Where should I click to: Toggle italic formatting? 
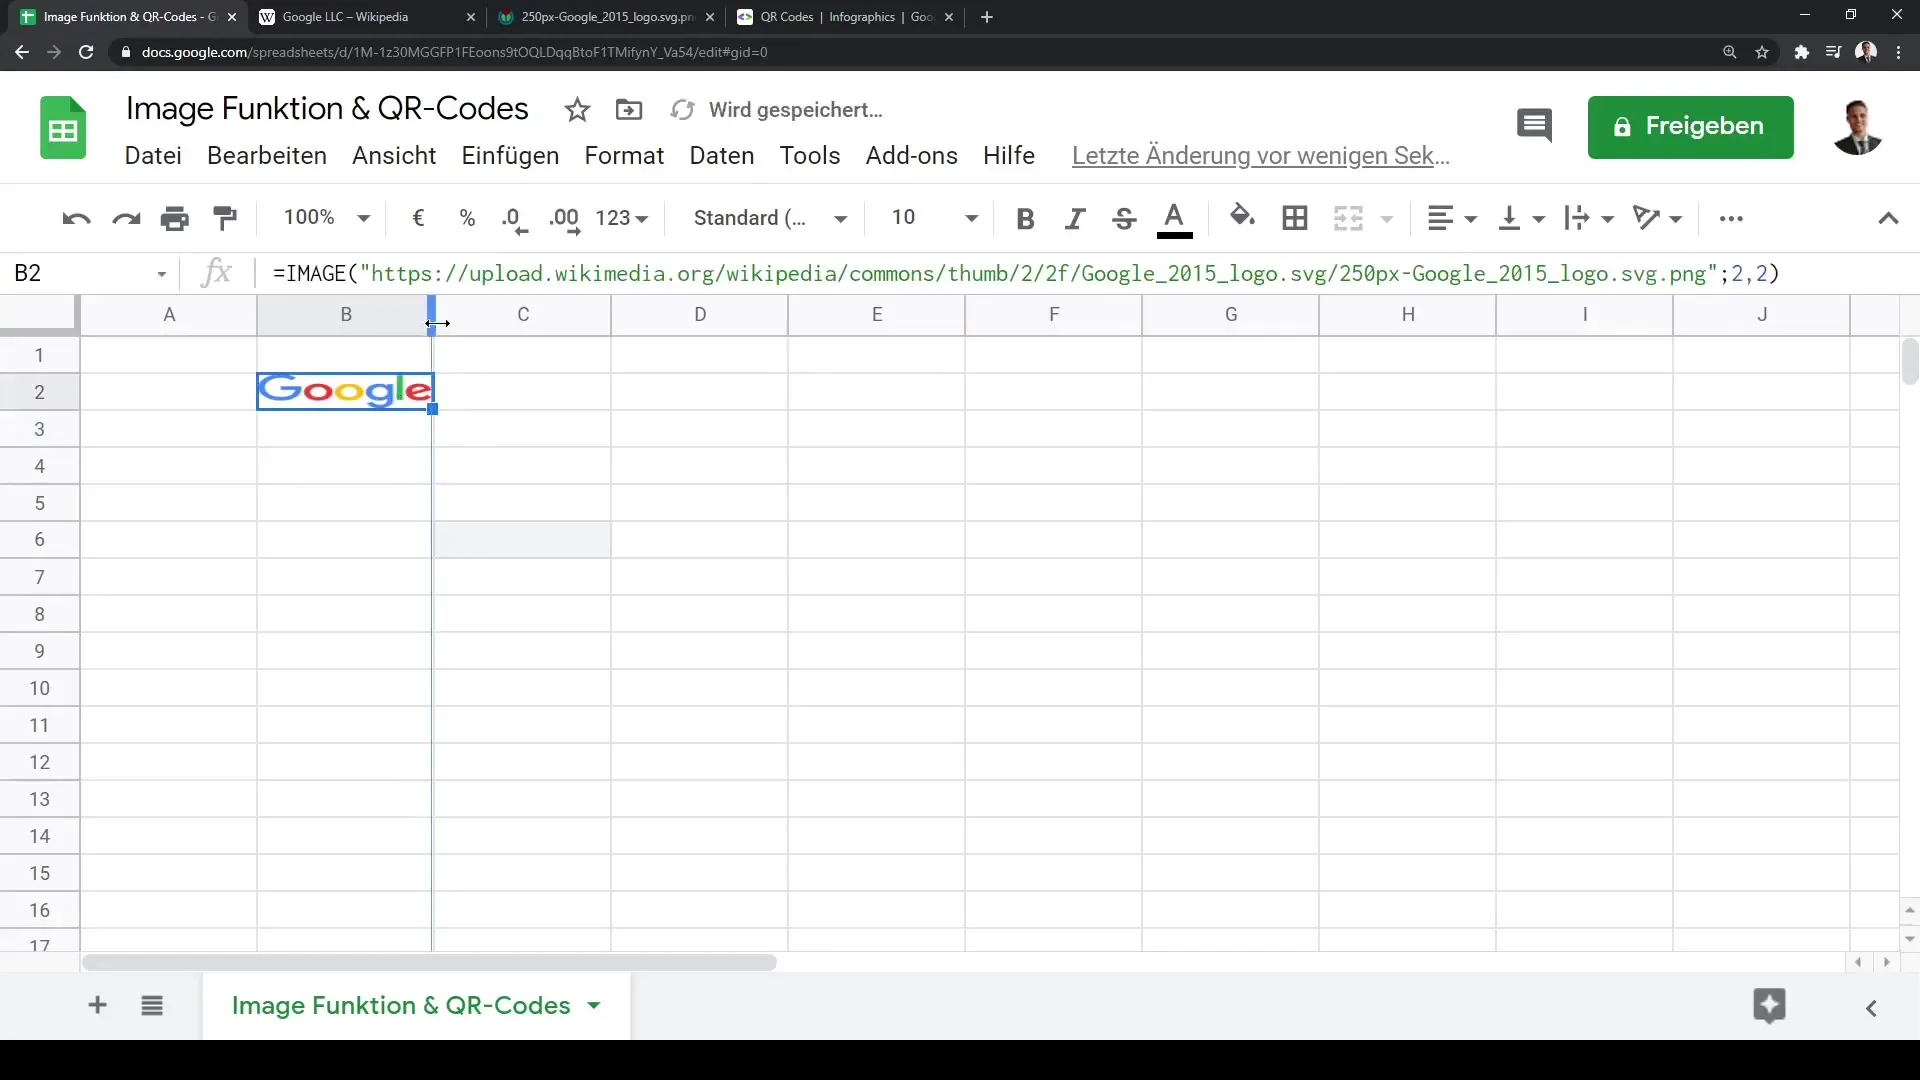point(1075,218)
